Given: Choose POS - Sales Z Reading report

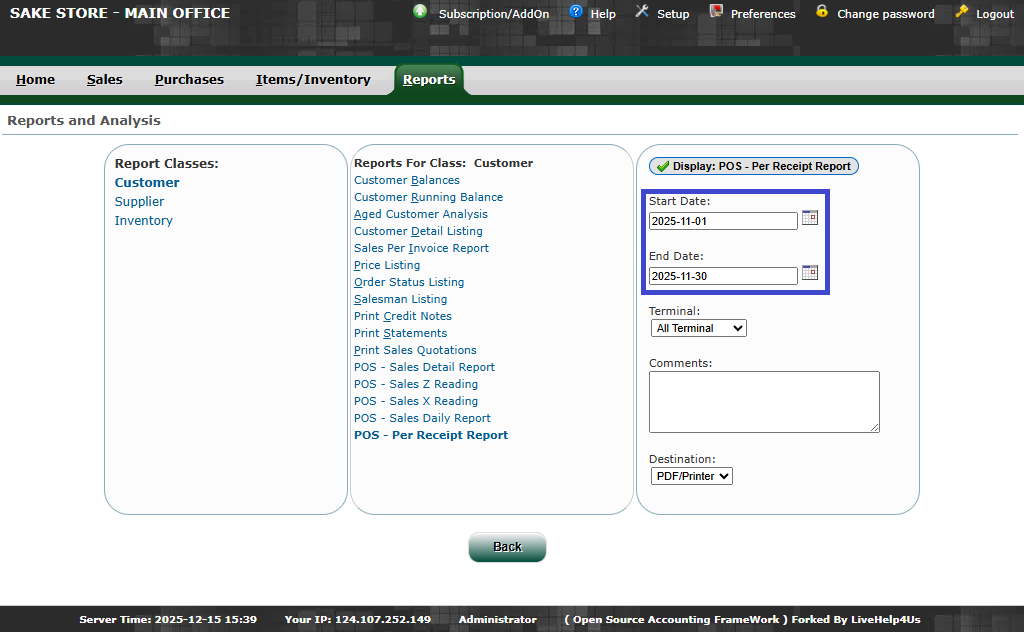Looking at the screenshot, I should (x=416, y=384).
